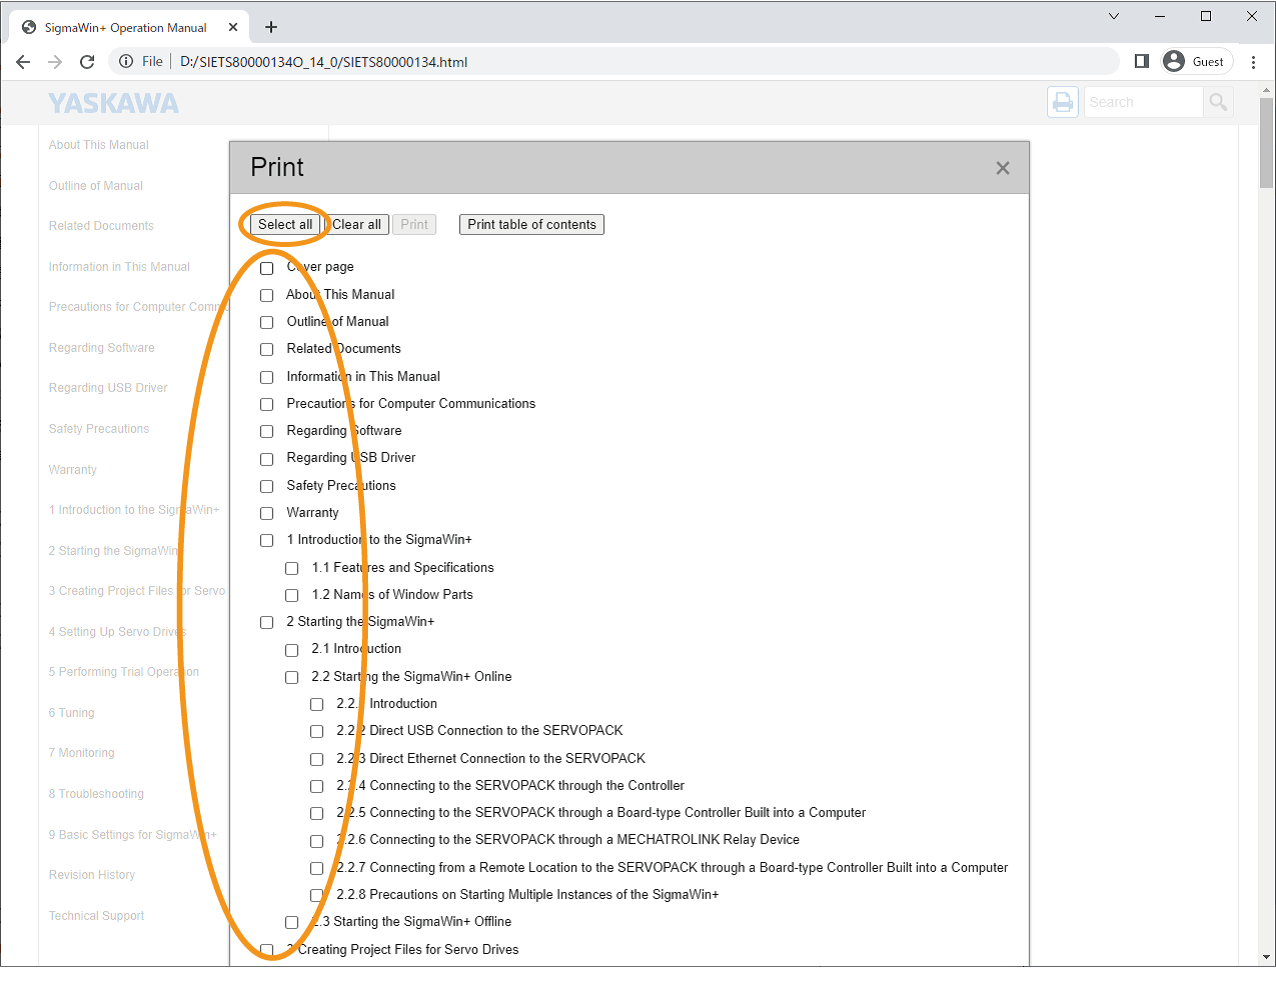Enable the 1.2 Names of Window Parts checkbox
The width and height of the screenshot is (1276, 984).
tap(292, 595)
